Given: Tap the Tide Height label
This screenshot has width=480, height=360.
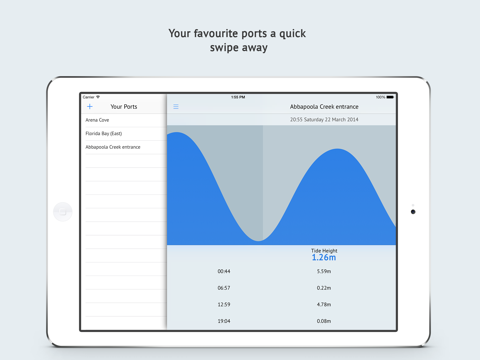Looking at the screenshot, I should 324,251.
